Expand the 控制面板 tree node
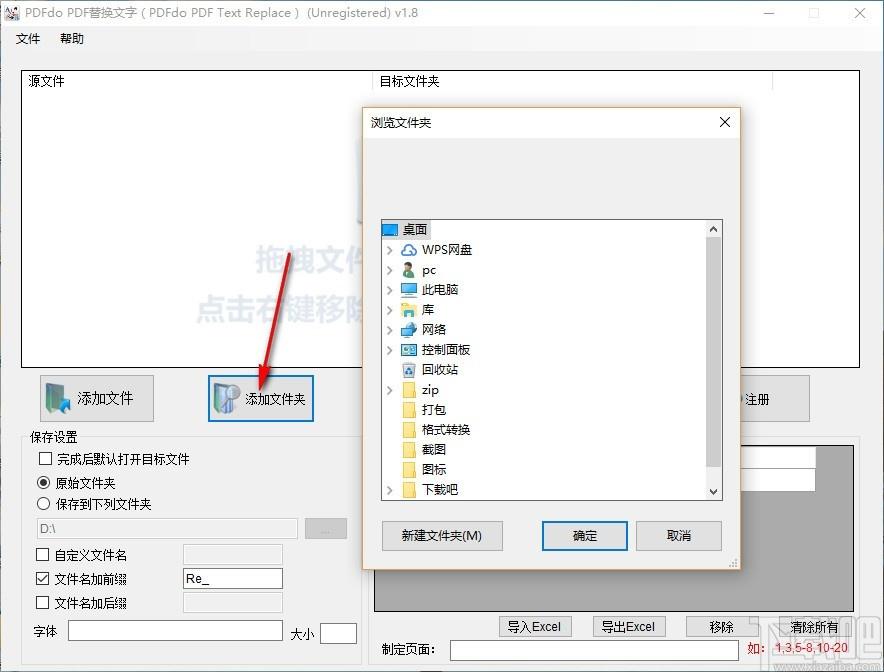This screenshot has height=672, width=884. (390, 350)
